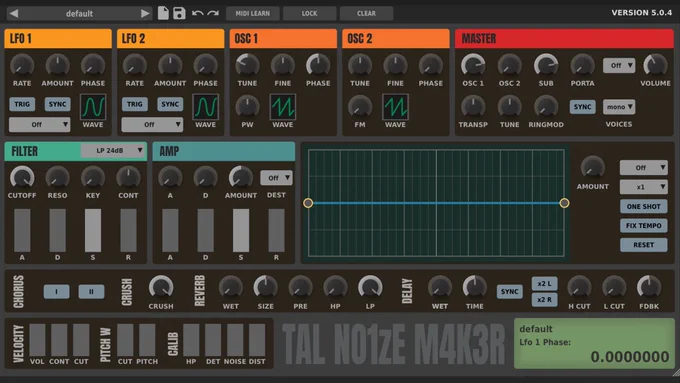Viewport: 680px width, 383px height.
Task: Click the Delay TIME knob
Action: (x=474, y=287)
